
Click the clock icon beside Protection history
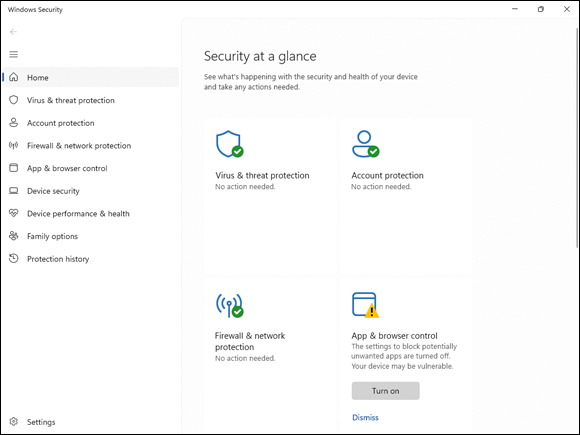pos(14,259)
